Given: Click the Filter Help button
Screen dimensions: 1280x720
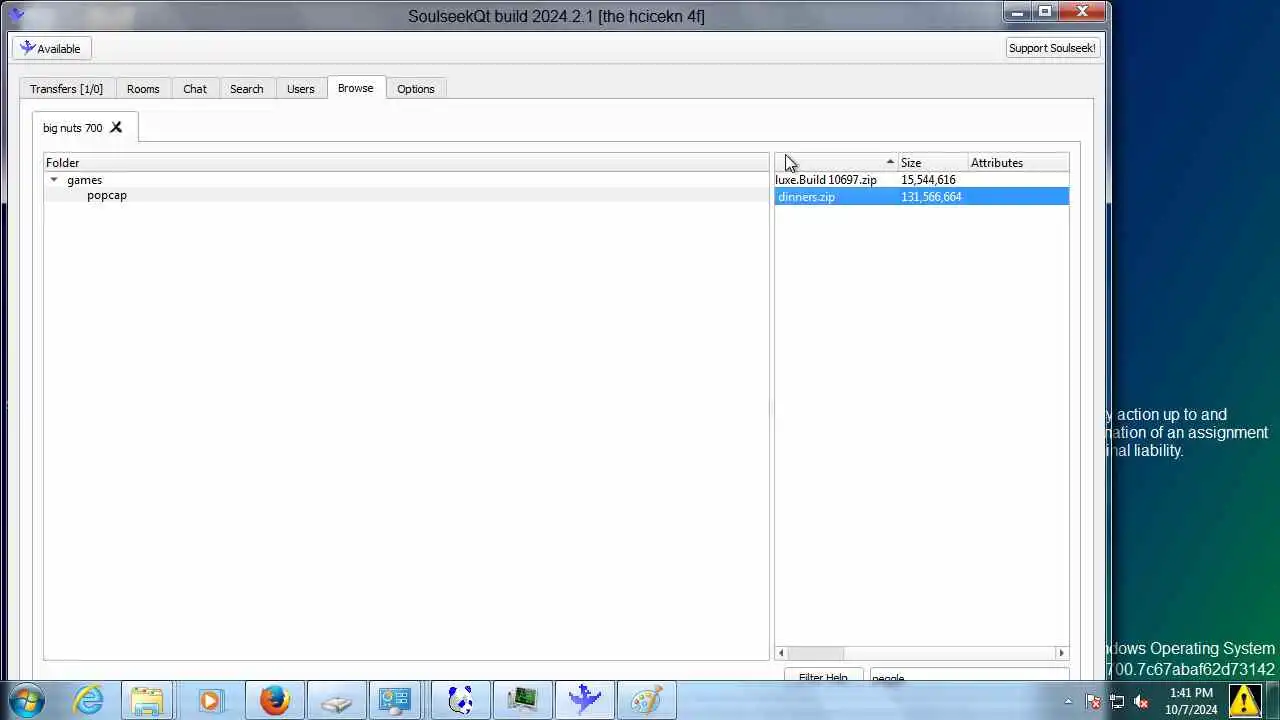Looking at the screenshot, I should coord(823,677).
